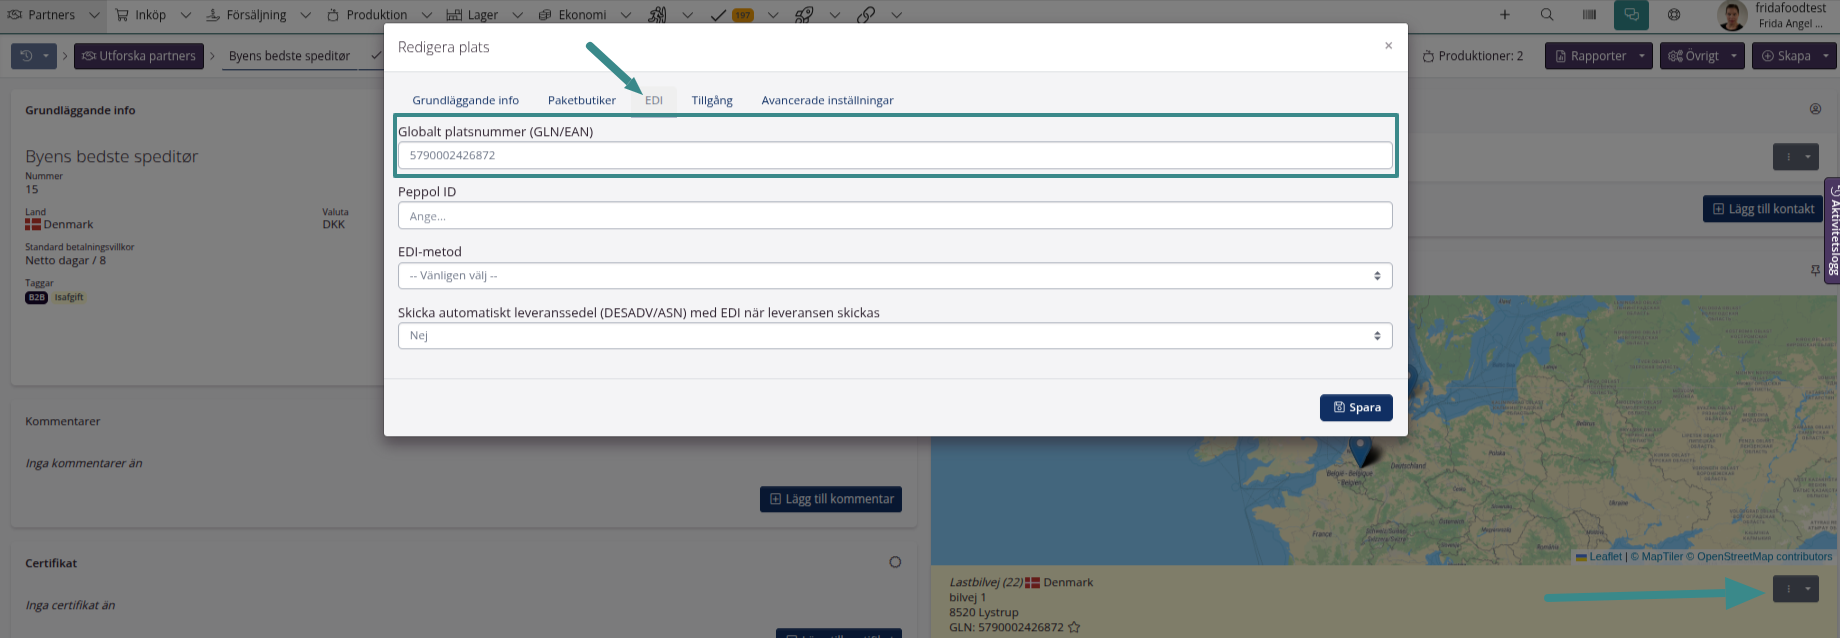Open the Produktion menu

(367, 15)
